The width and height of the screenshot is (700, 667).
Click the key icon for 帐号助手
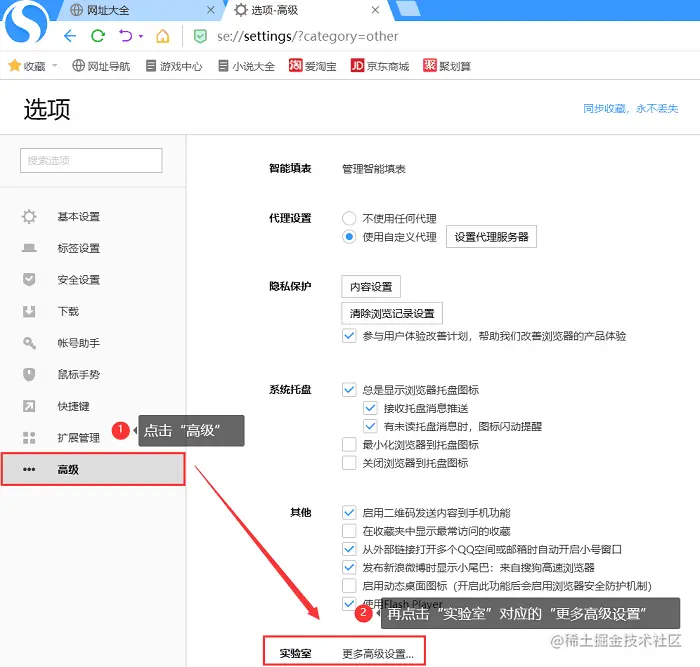click(x=29, y=343)
